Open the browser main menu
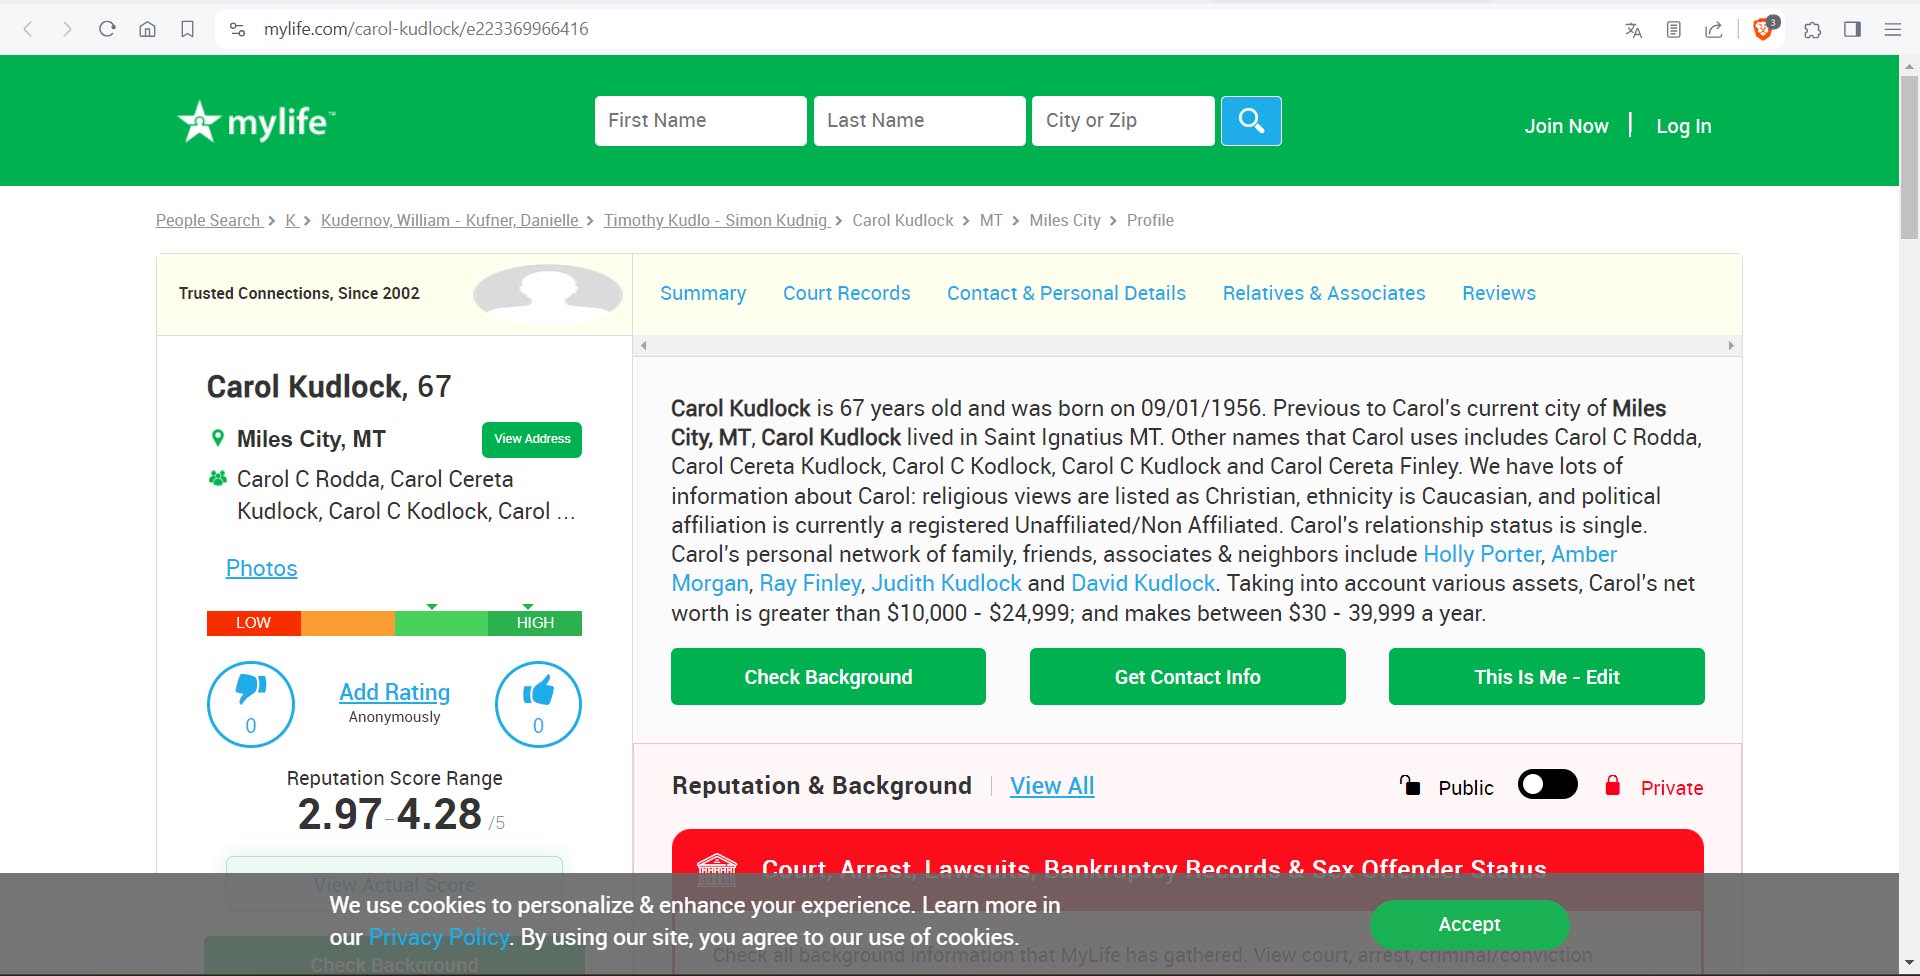 click(1892, 29)
